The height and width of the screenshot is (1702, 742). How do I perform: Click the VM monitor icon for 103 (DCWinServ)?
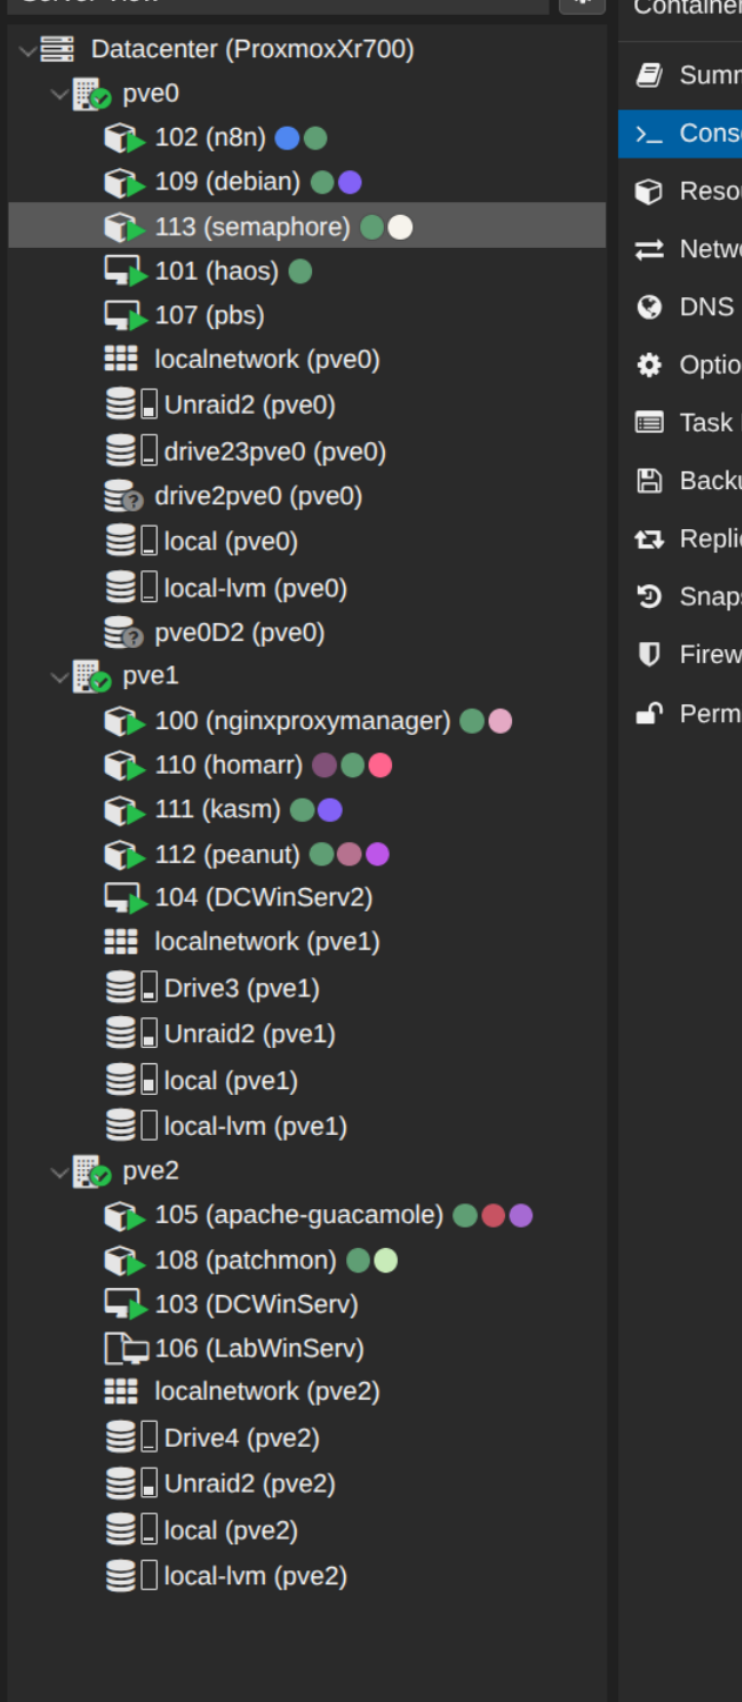pyautogui.click(x=125, y=1303)
